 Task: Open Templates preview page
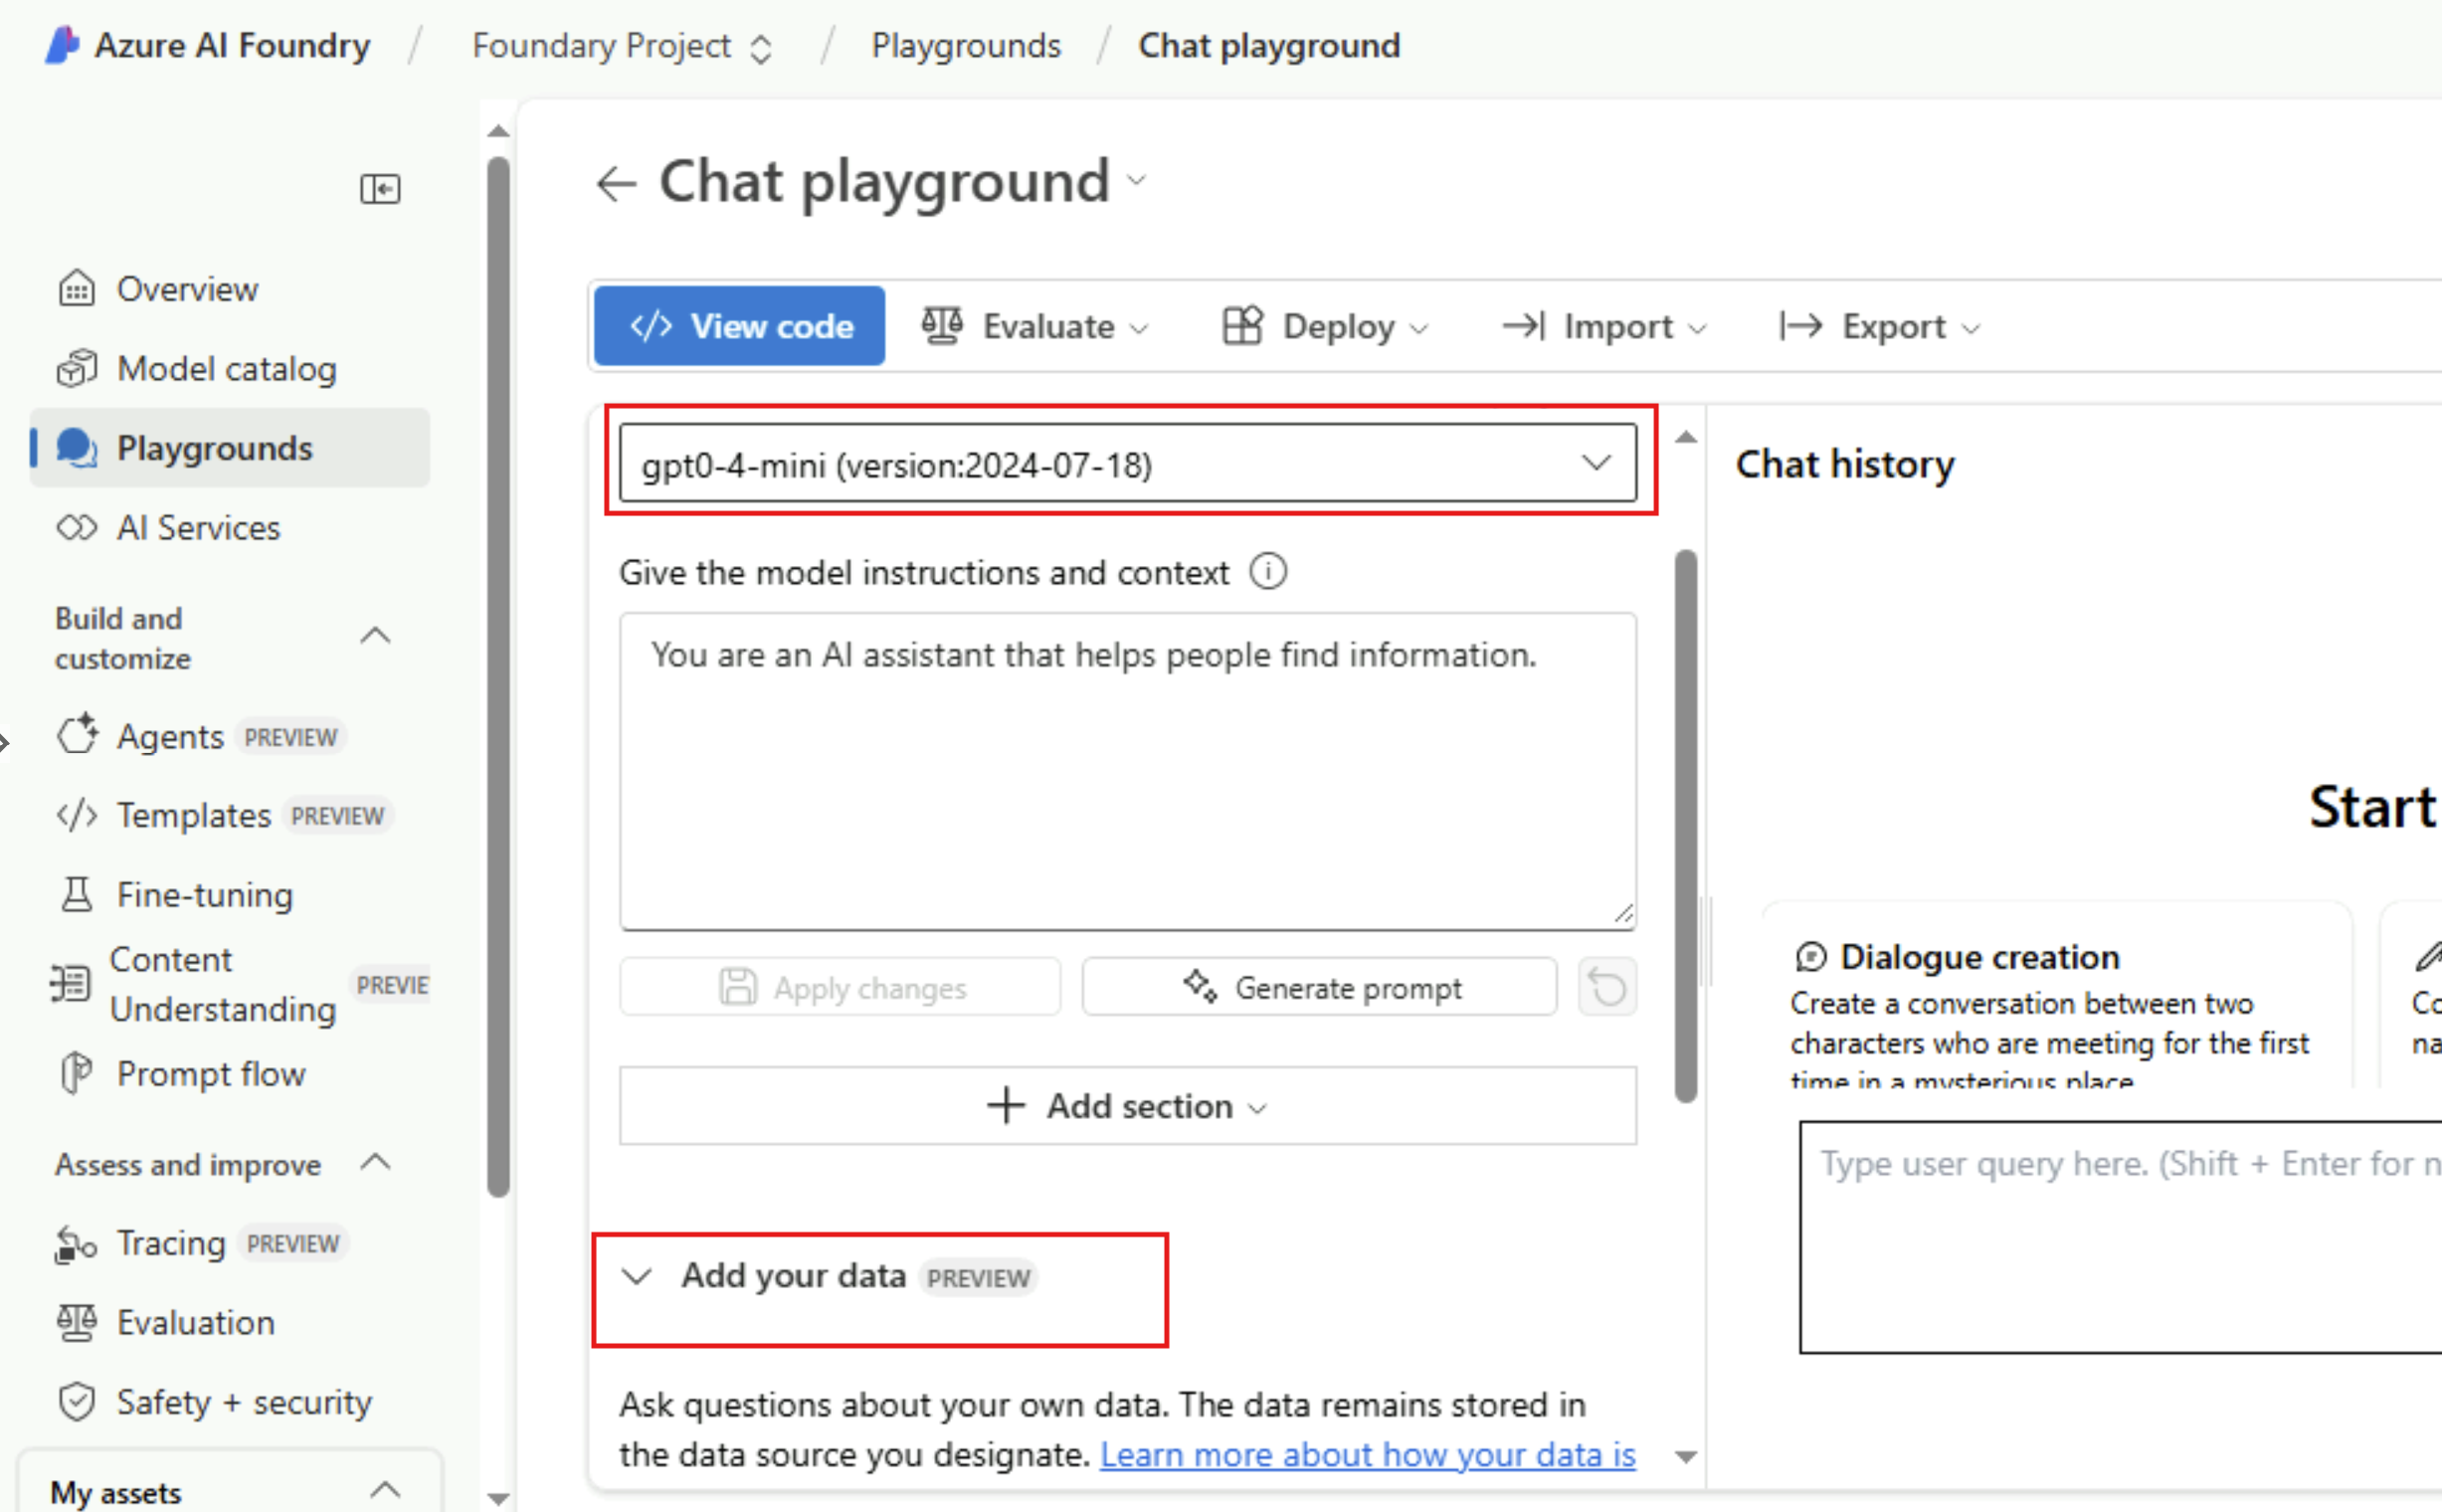pyautogui.click(x=194, y=816)
